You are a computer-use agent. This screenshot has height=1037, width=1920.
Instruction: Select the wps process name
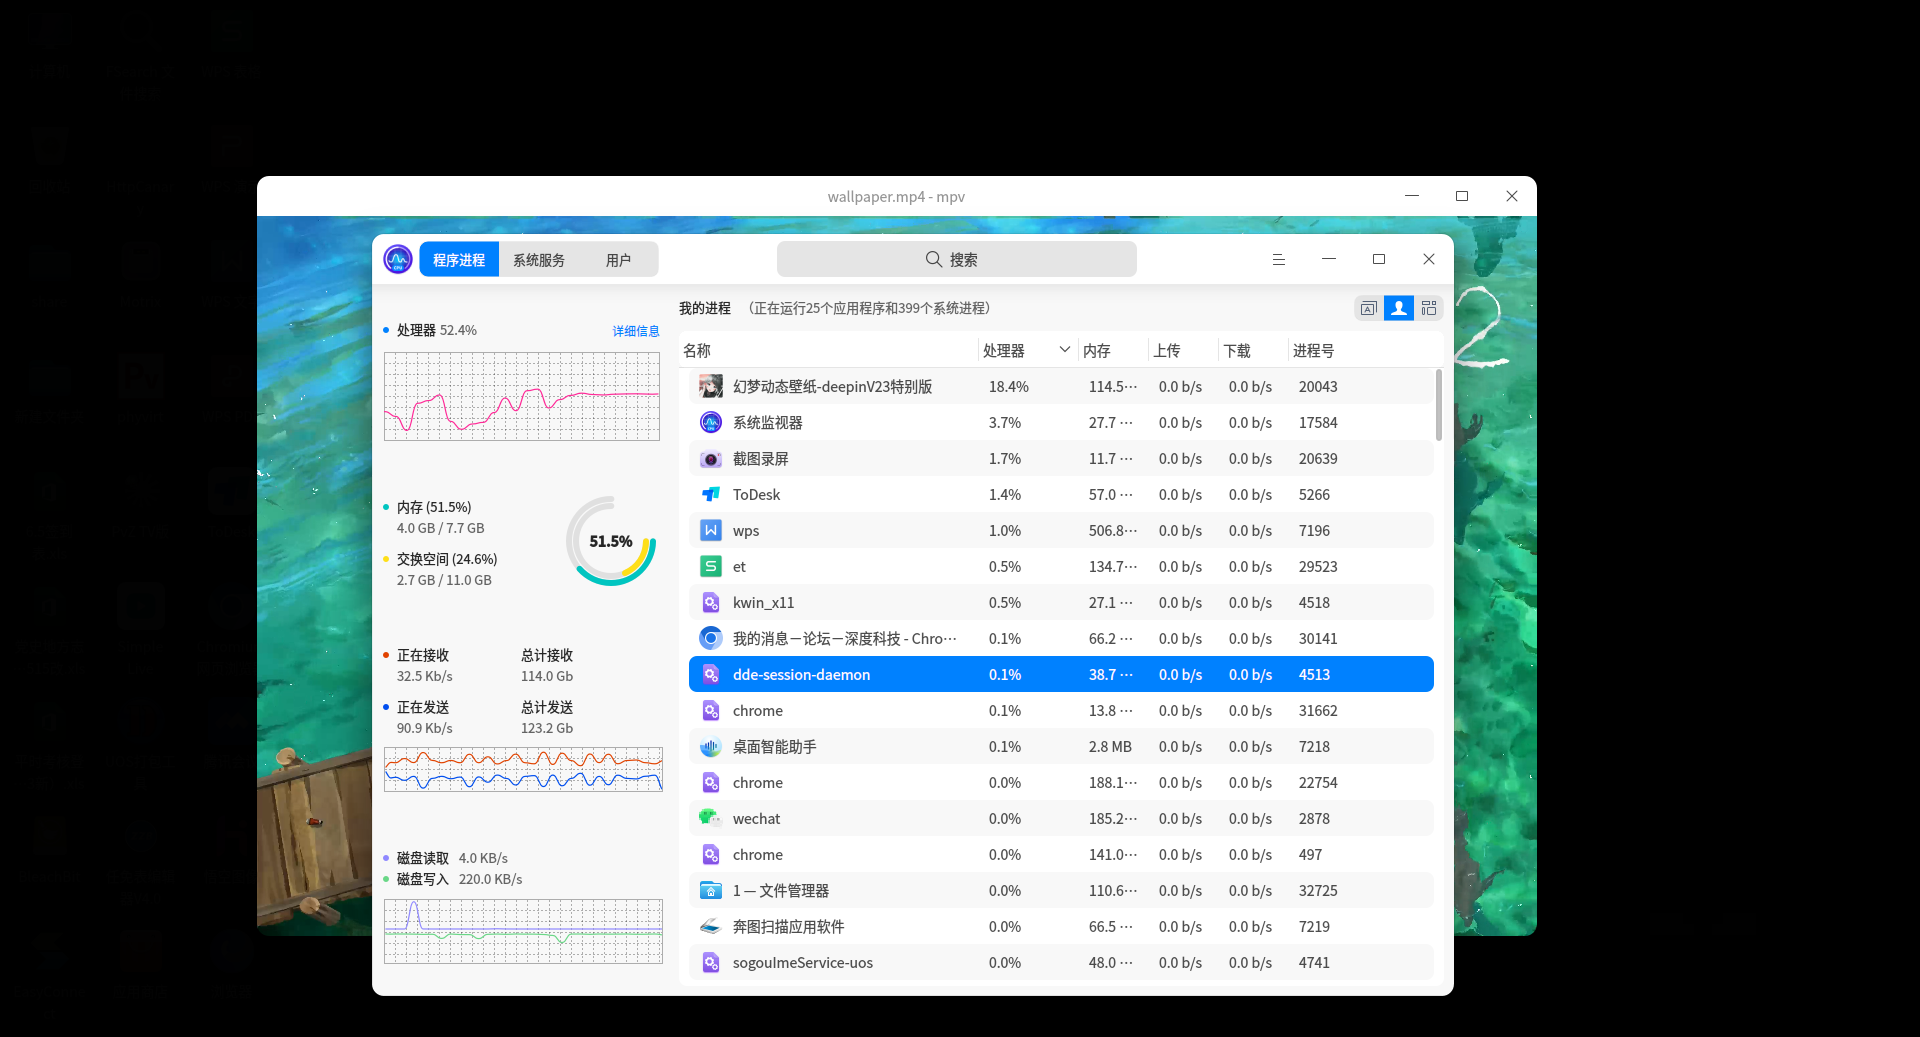[x=746, y=531]
